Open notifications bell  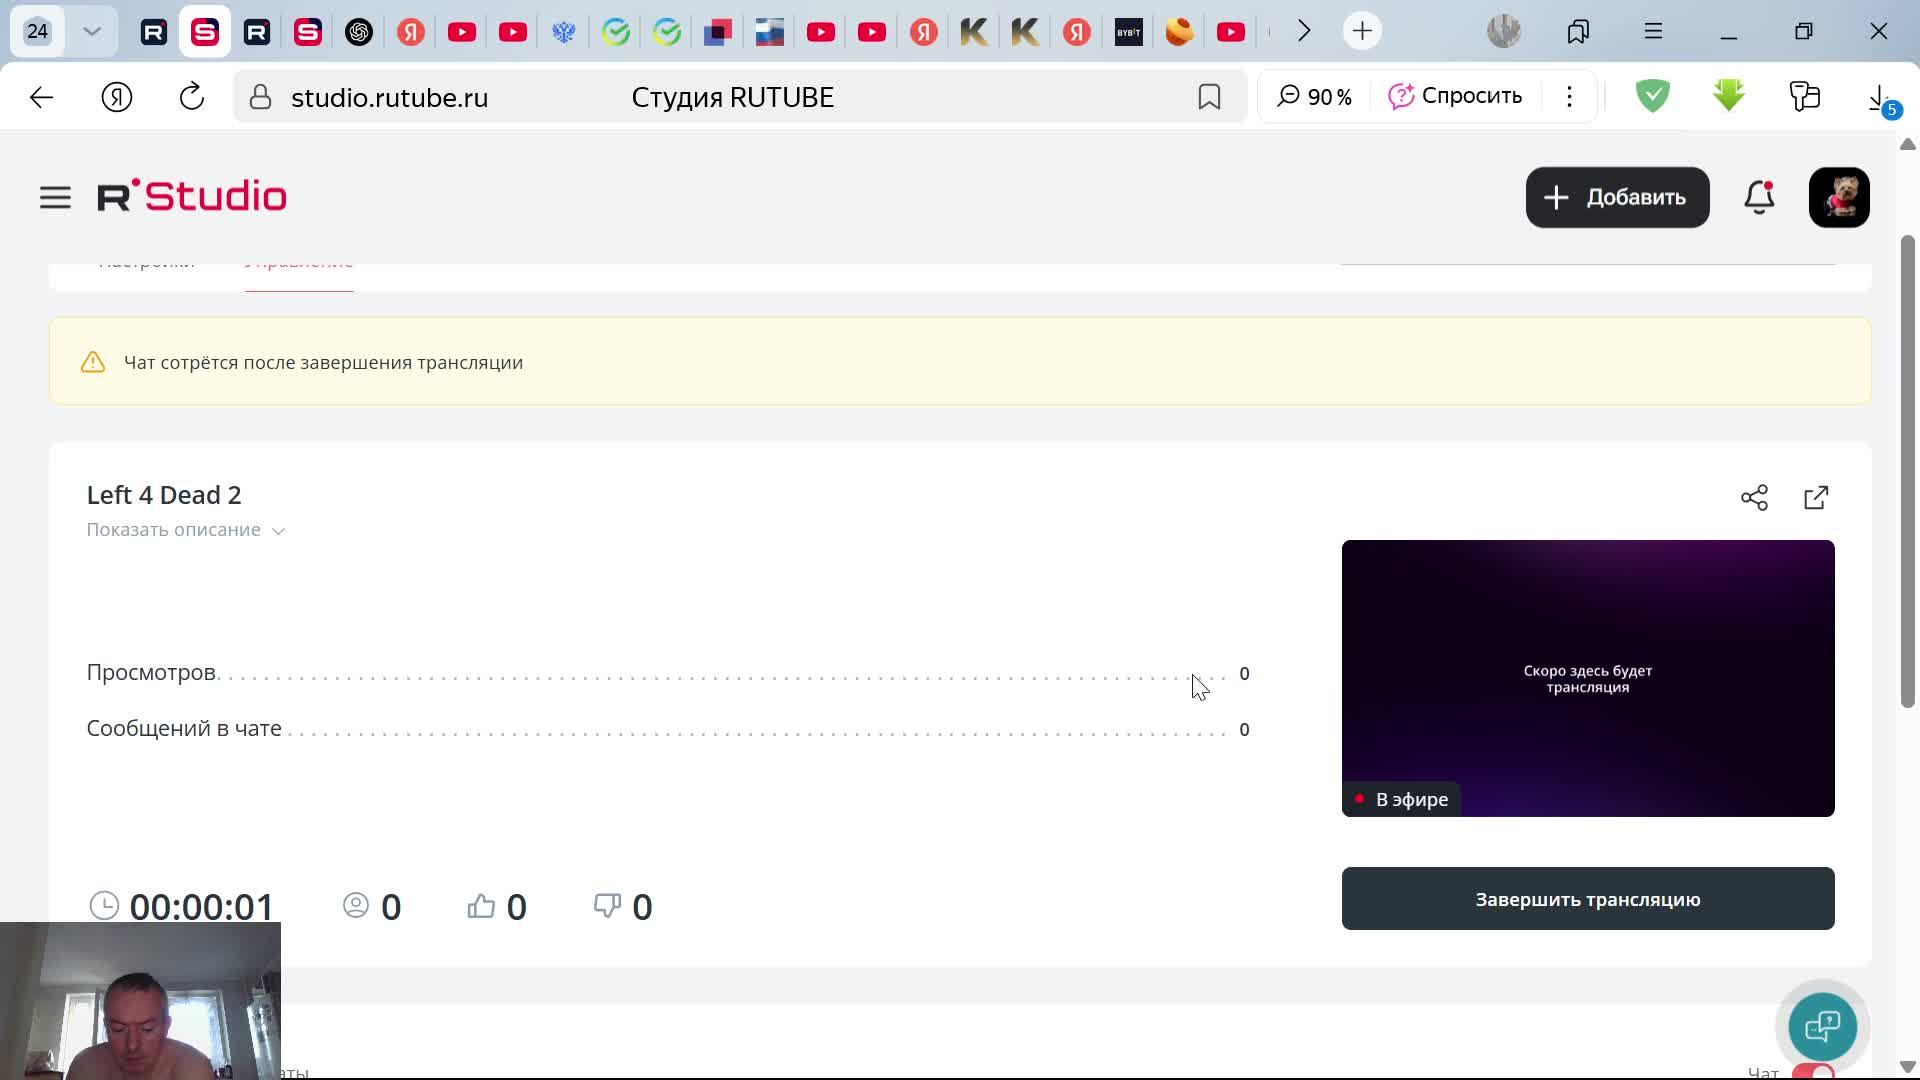1759,197
